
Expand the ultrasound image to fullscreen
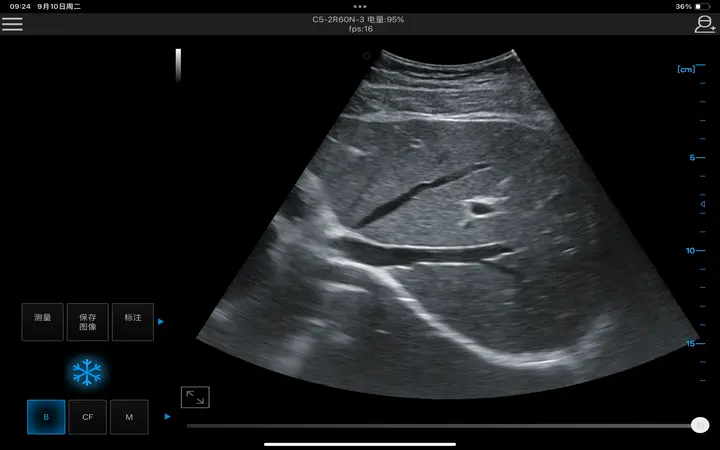(195, 397)
